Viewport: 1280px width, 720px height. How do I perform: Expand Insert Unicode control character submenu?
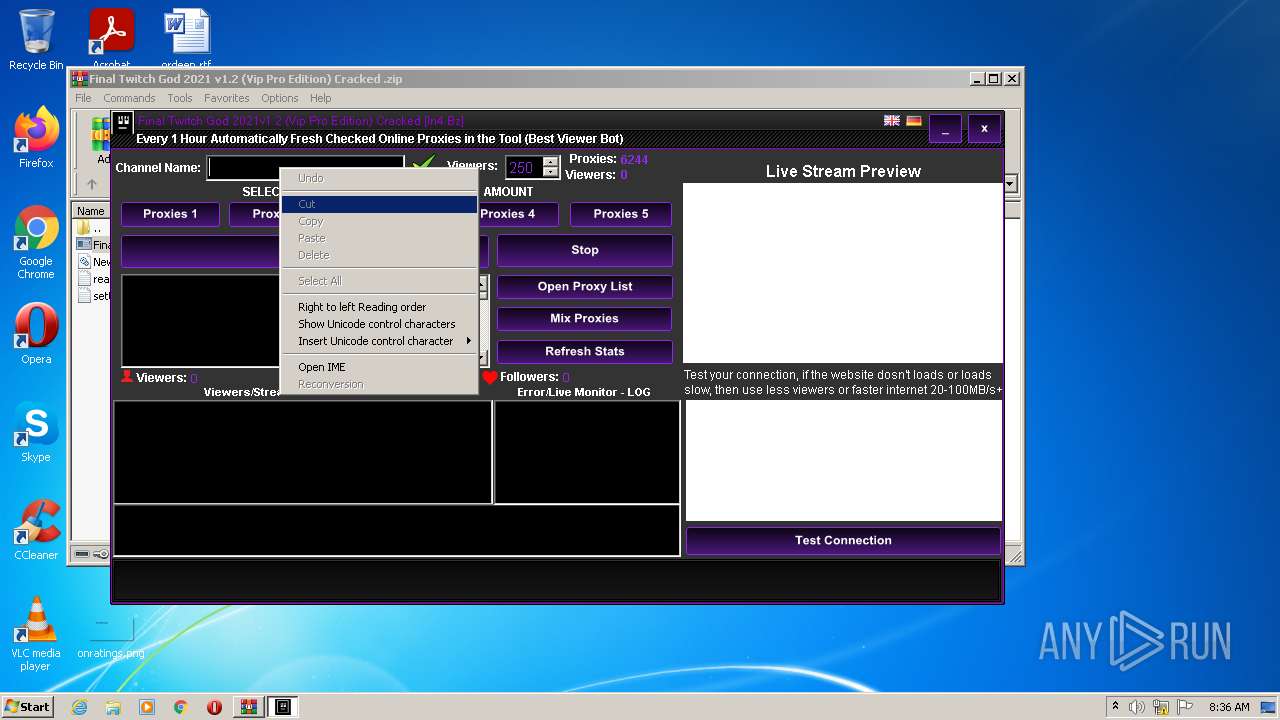coord(380,341)
